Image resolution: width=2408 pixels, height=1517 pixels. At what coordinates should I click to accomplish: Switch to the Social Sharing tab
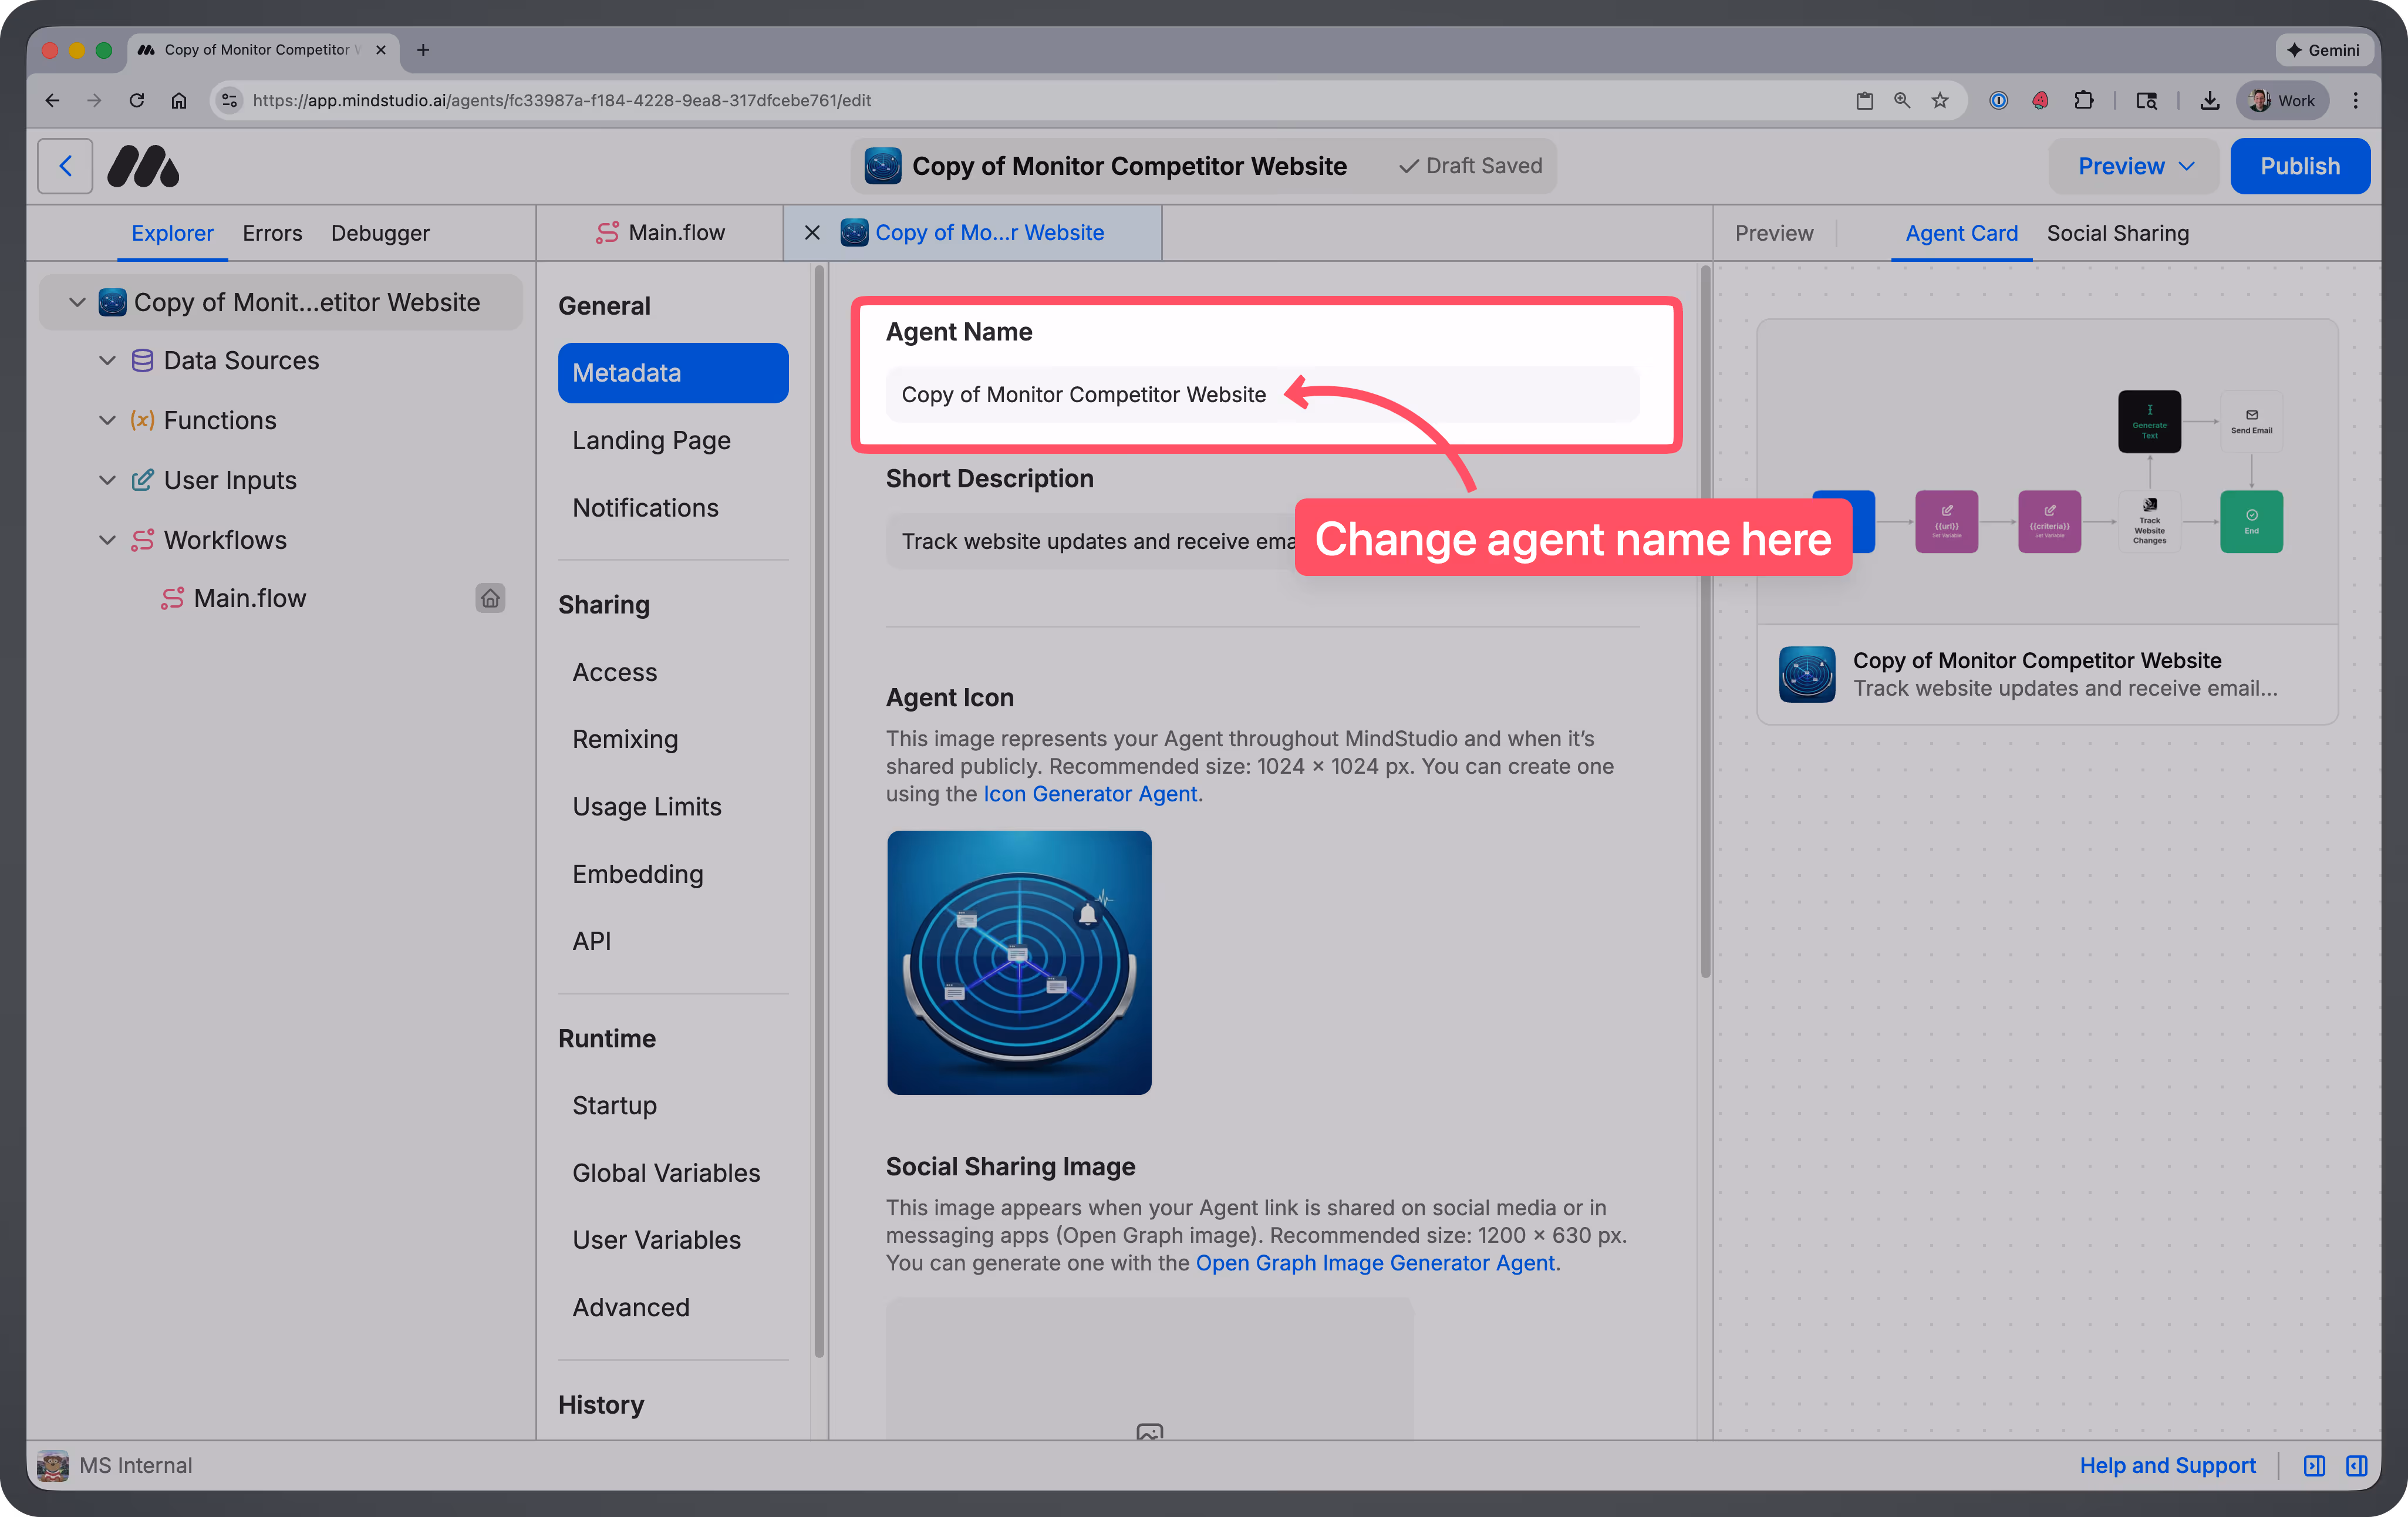click(2117, 233)
